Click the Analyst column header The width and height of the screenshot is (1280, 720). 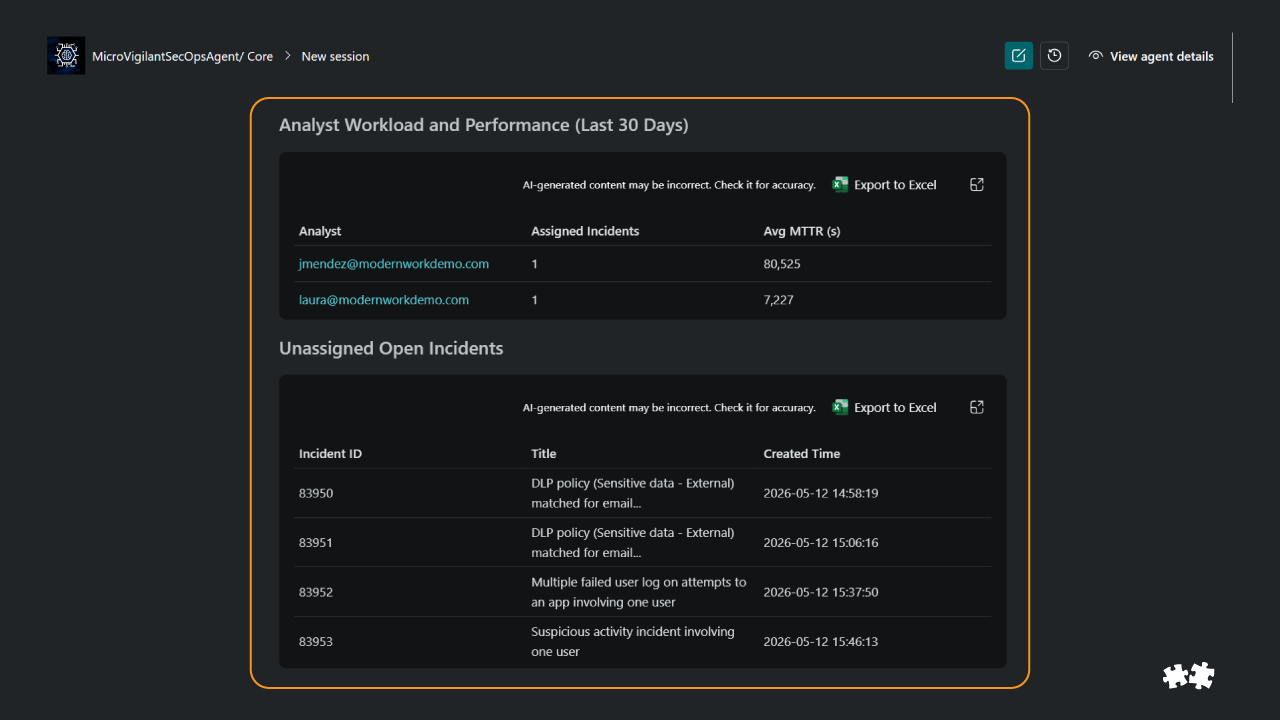coord(320,231)
